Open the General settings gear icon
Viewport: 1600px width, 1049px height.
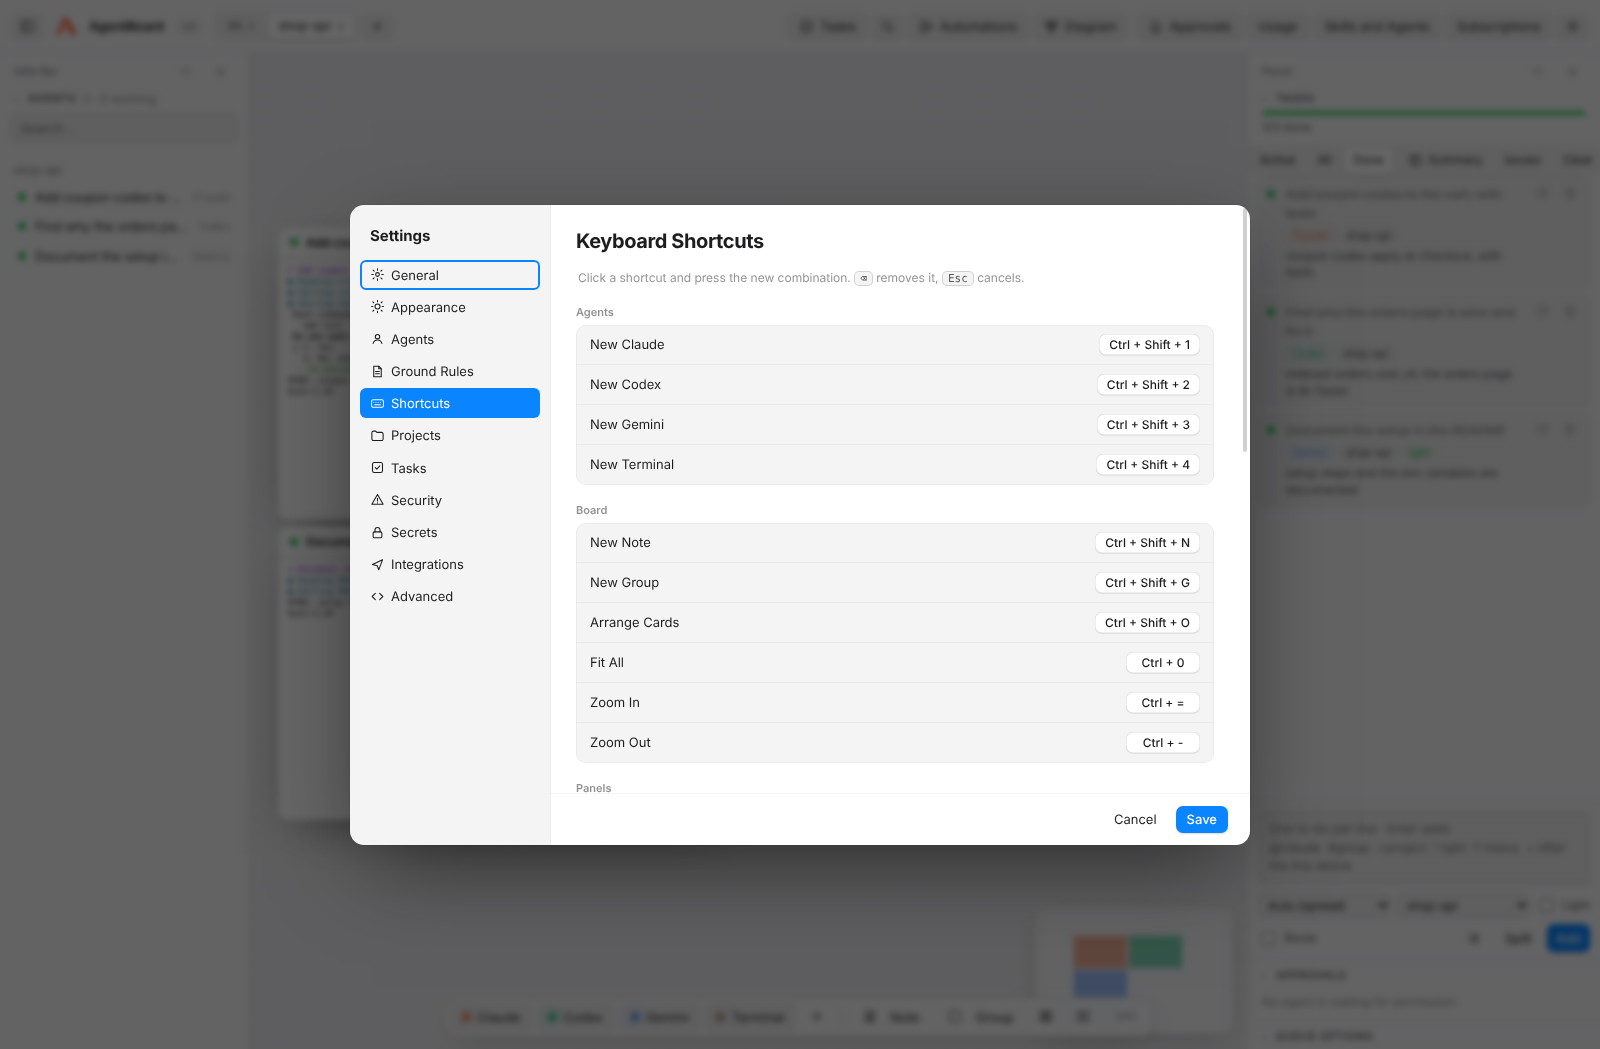(x=377, y=275)
